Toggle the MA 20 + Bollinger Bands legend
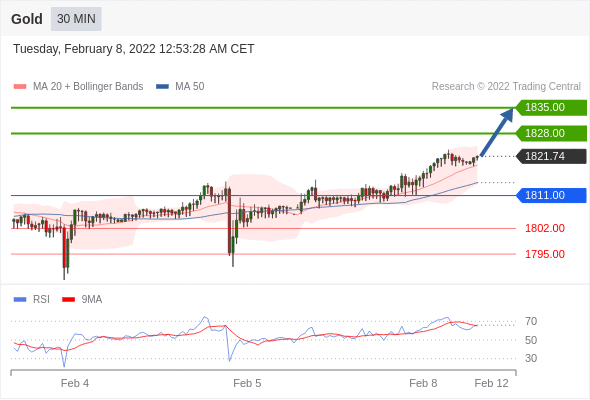The width and height of the screenshot is (590, 400). [x=78, y=87]
